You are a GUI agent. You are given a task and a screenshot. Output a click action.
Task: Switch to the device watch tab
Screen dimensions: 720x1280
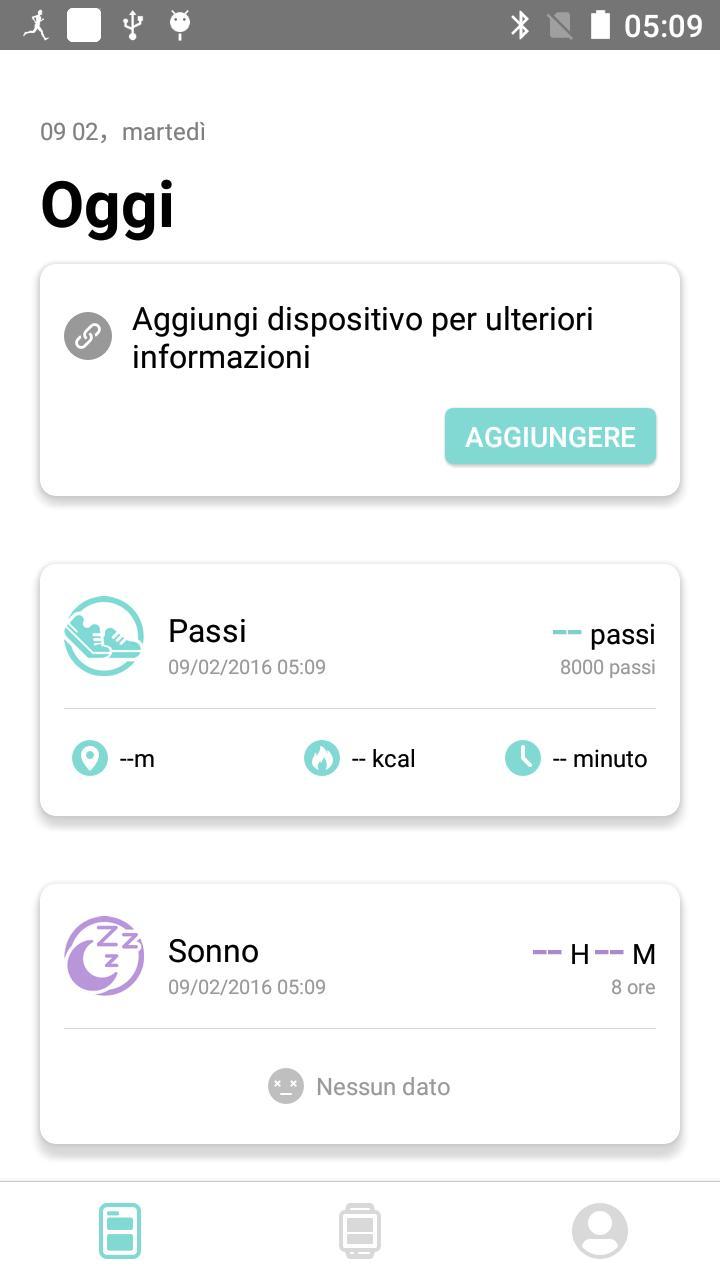(360, 1230)
